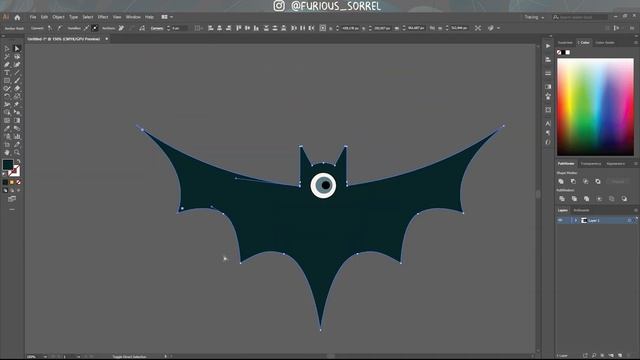
Task: Select the Paintbrush tool
Action: (17, 80)
